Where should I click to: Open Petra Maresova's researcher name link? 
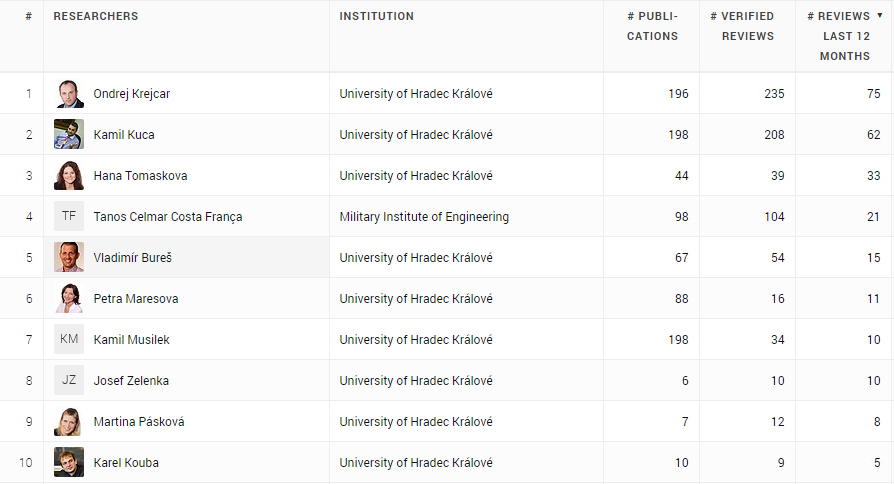pyautogui.click(x=136, y=299)
